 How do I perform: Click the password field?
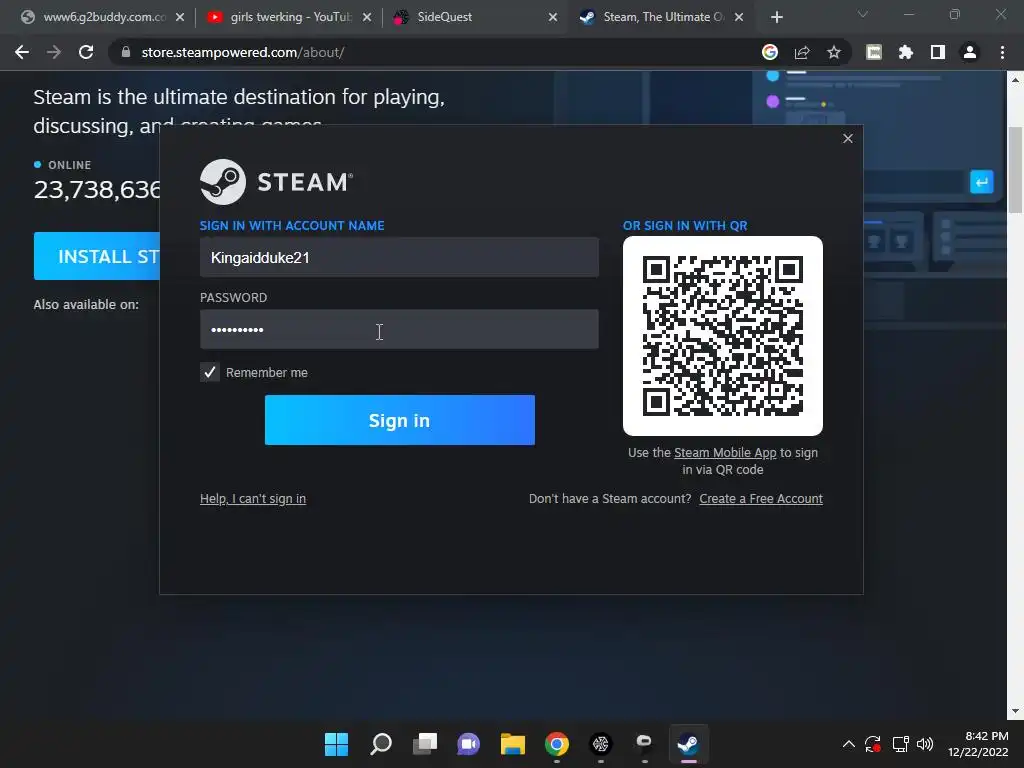(x=399, y=329)
